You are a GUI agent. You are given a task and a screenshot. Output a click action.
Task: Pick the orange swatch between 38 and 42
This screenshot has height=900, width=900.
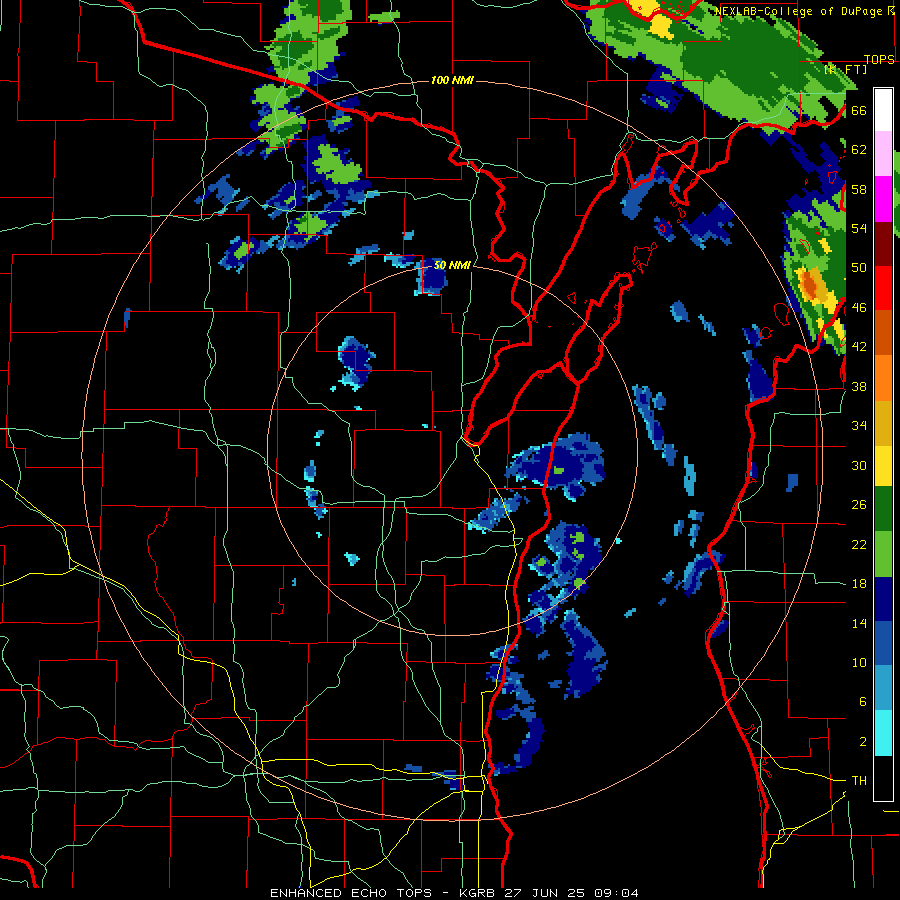883,377
